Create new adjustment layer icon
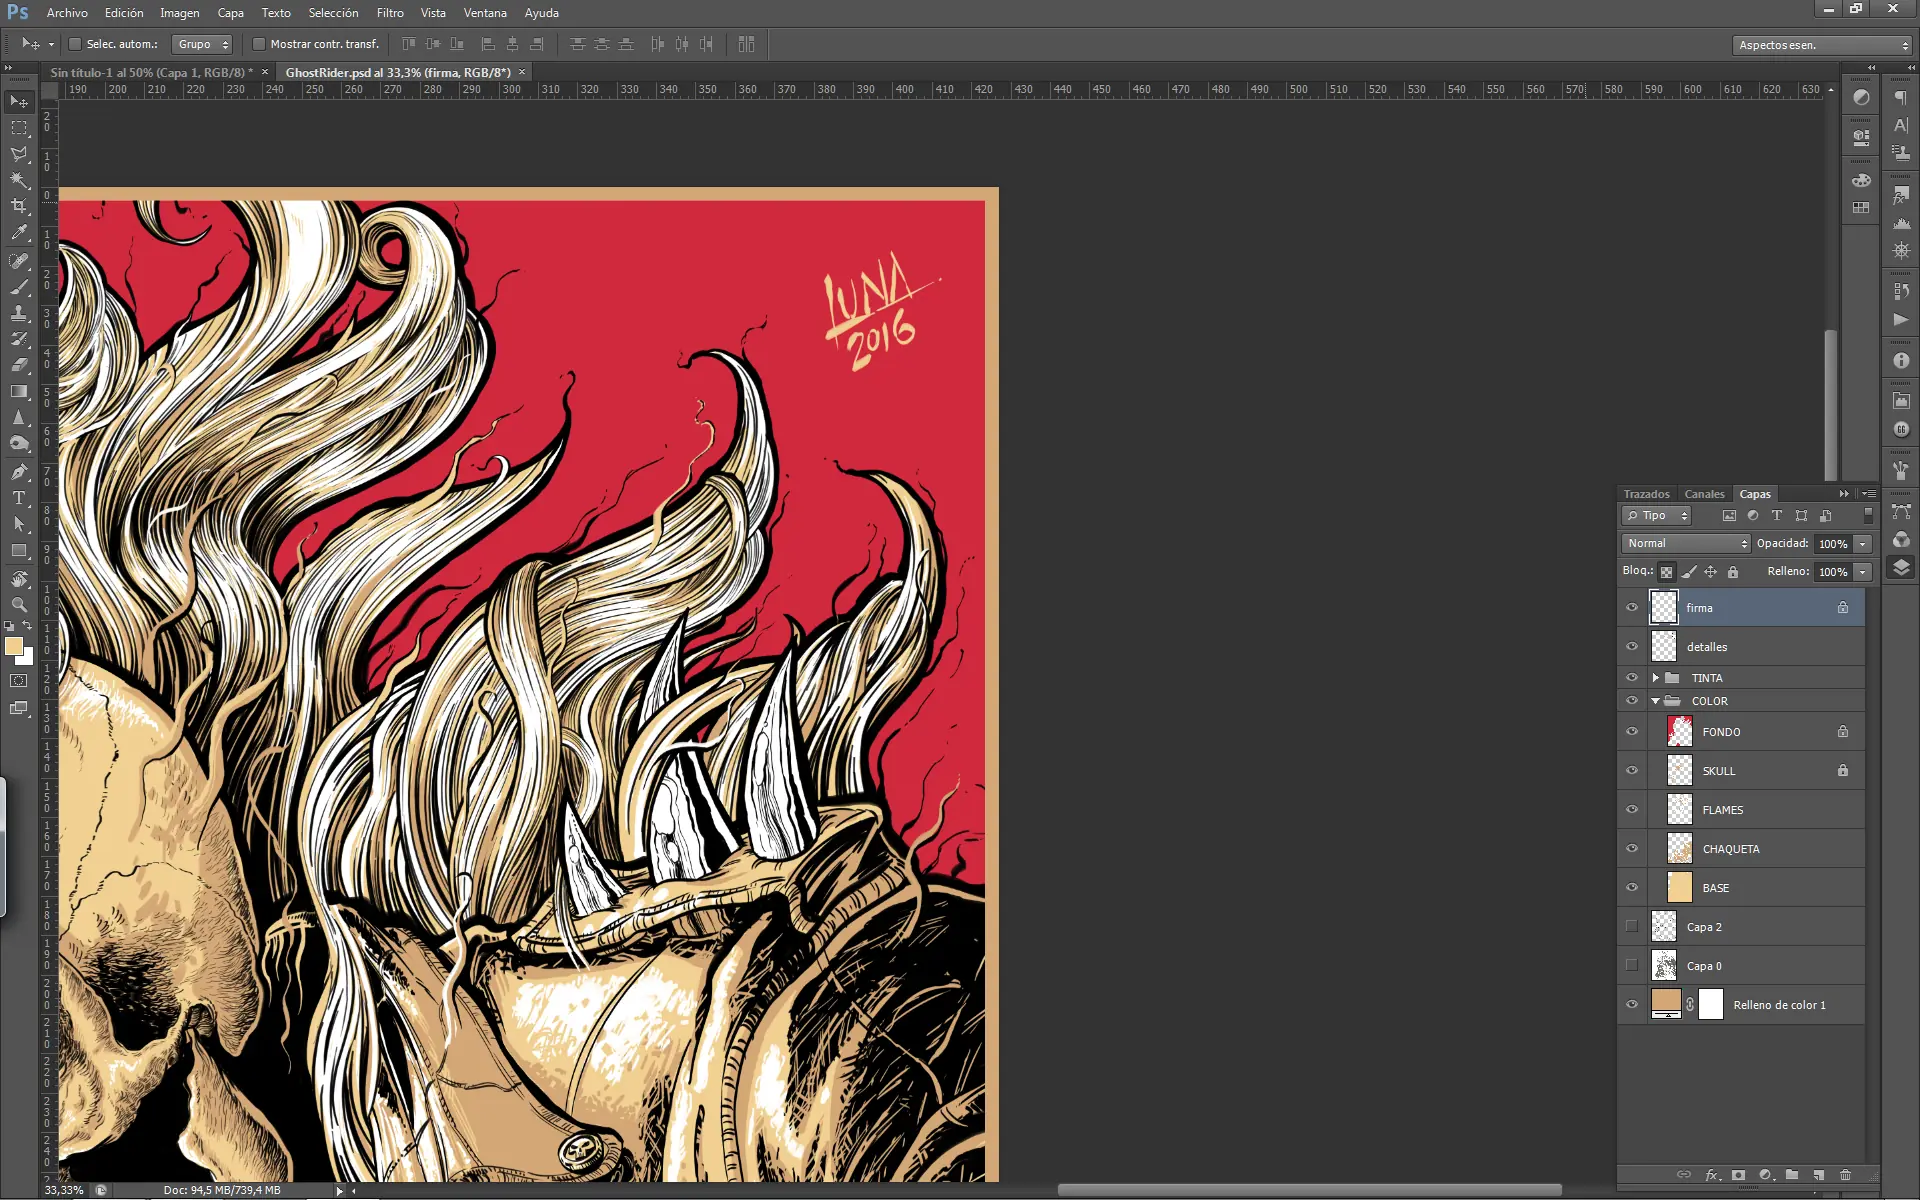The height and width of the screenshot is (1200, 1920). pyautogui.click(x=1766, y=1175)
